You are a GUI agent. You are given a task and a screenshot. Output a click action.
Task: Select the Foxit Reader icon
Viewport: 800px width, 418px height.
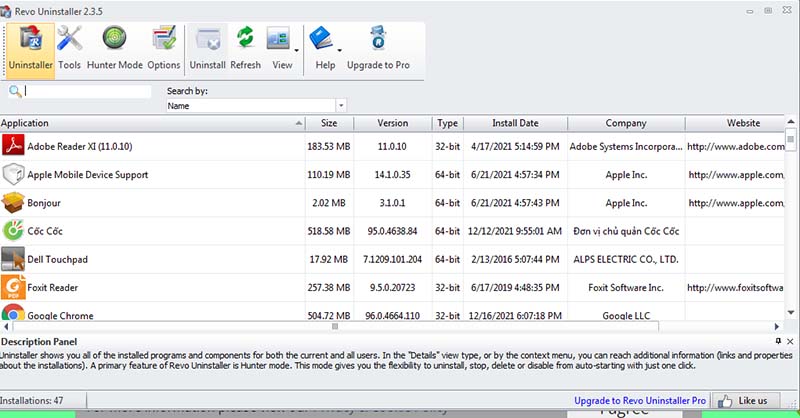[x=13, y=287]
